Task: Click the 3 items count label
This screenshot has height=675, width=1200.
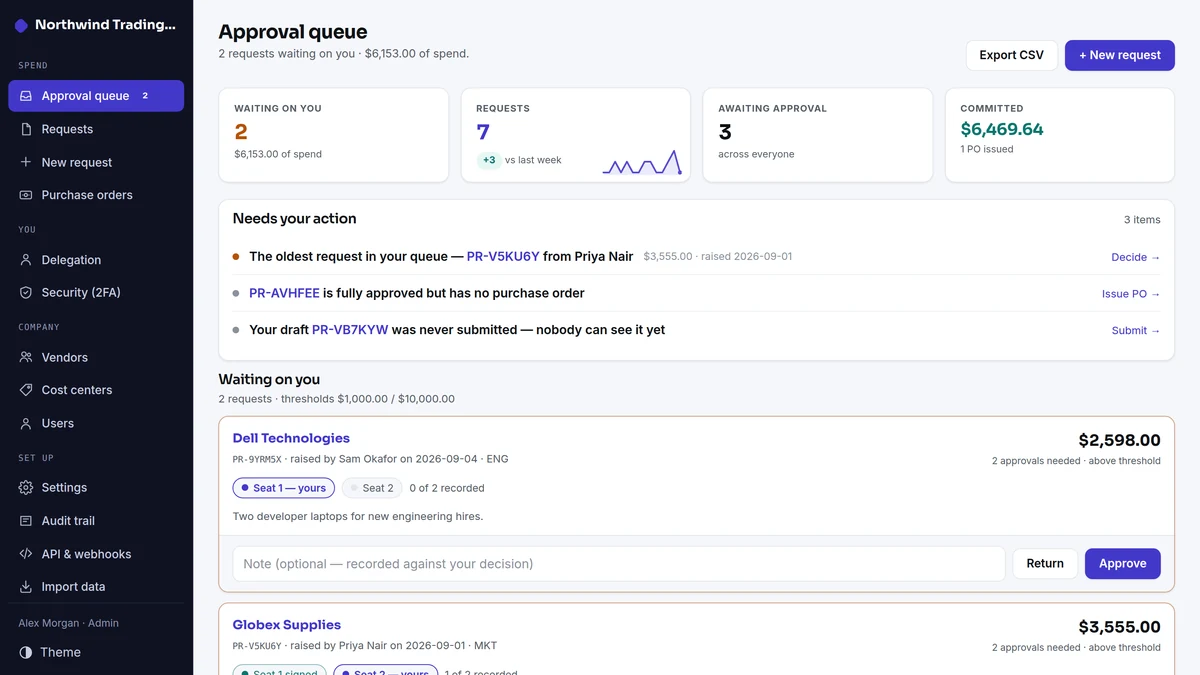Action: tap(1142, 220)
